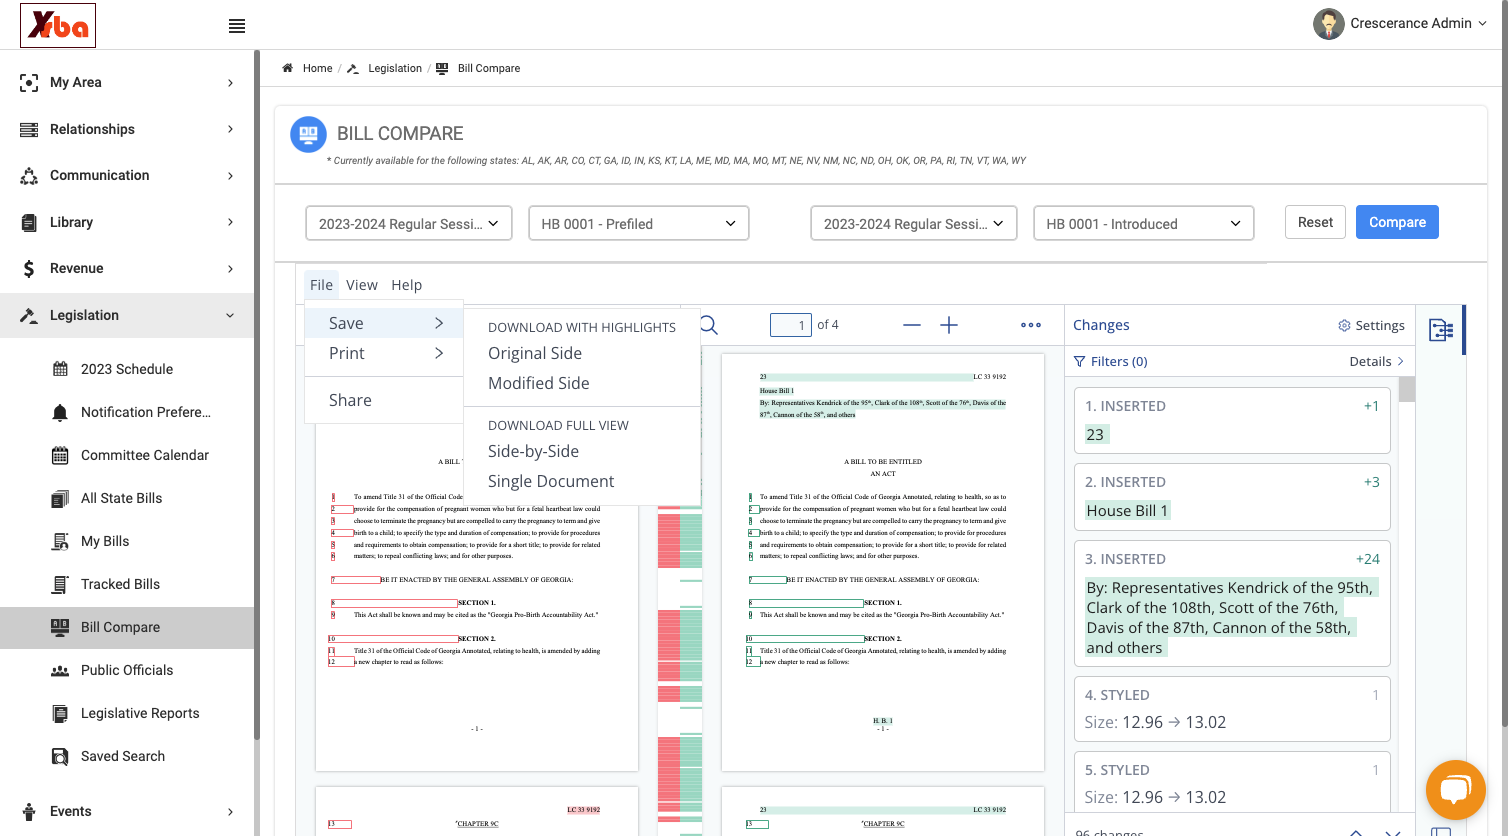Expand the My Area sidebar section
This screenshot has width=1508, height=836.
pos(127,83)
